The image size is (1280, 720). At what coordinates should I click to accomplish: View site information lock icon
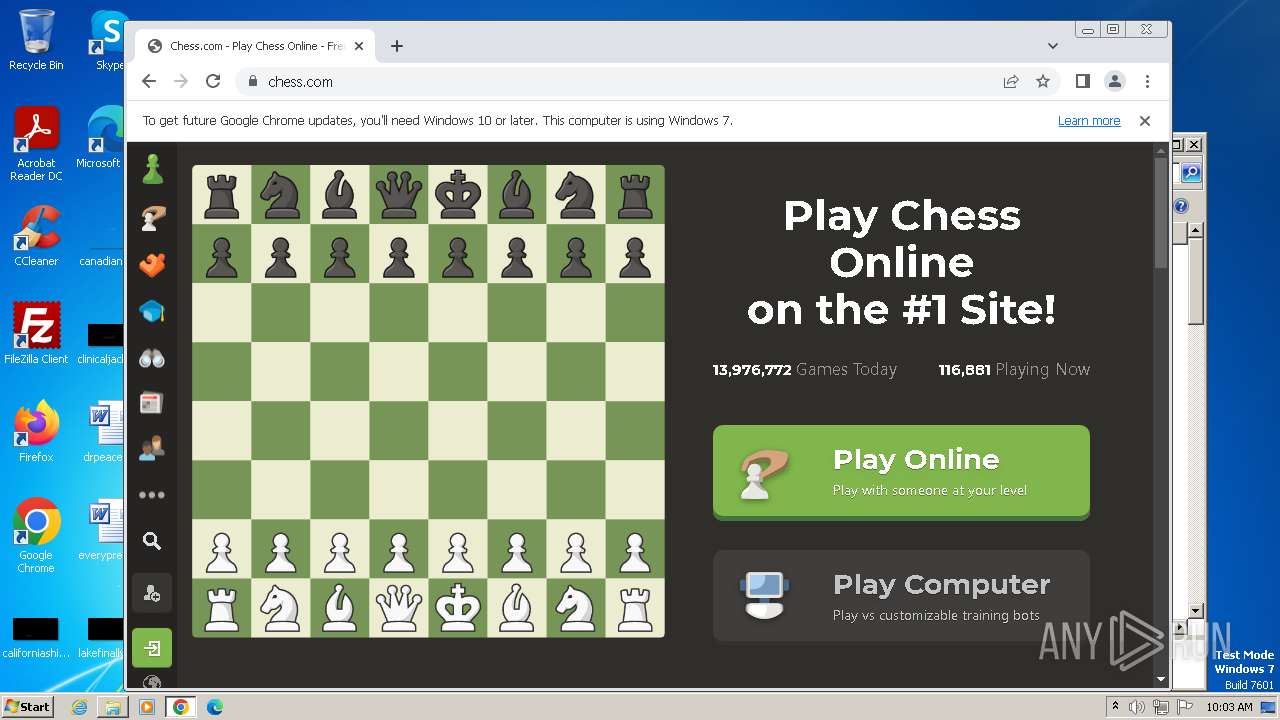click(x=252, y=82)
